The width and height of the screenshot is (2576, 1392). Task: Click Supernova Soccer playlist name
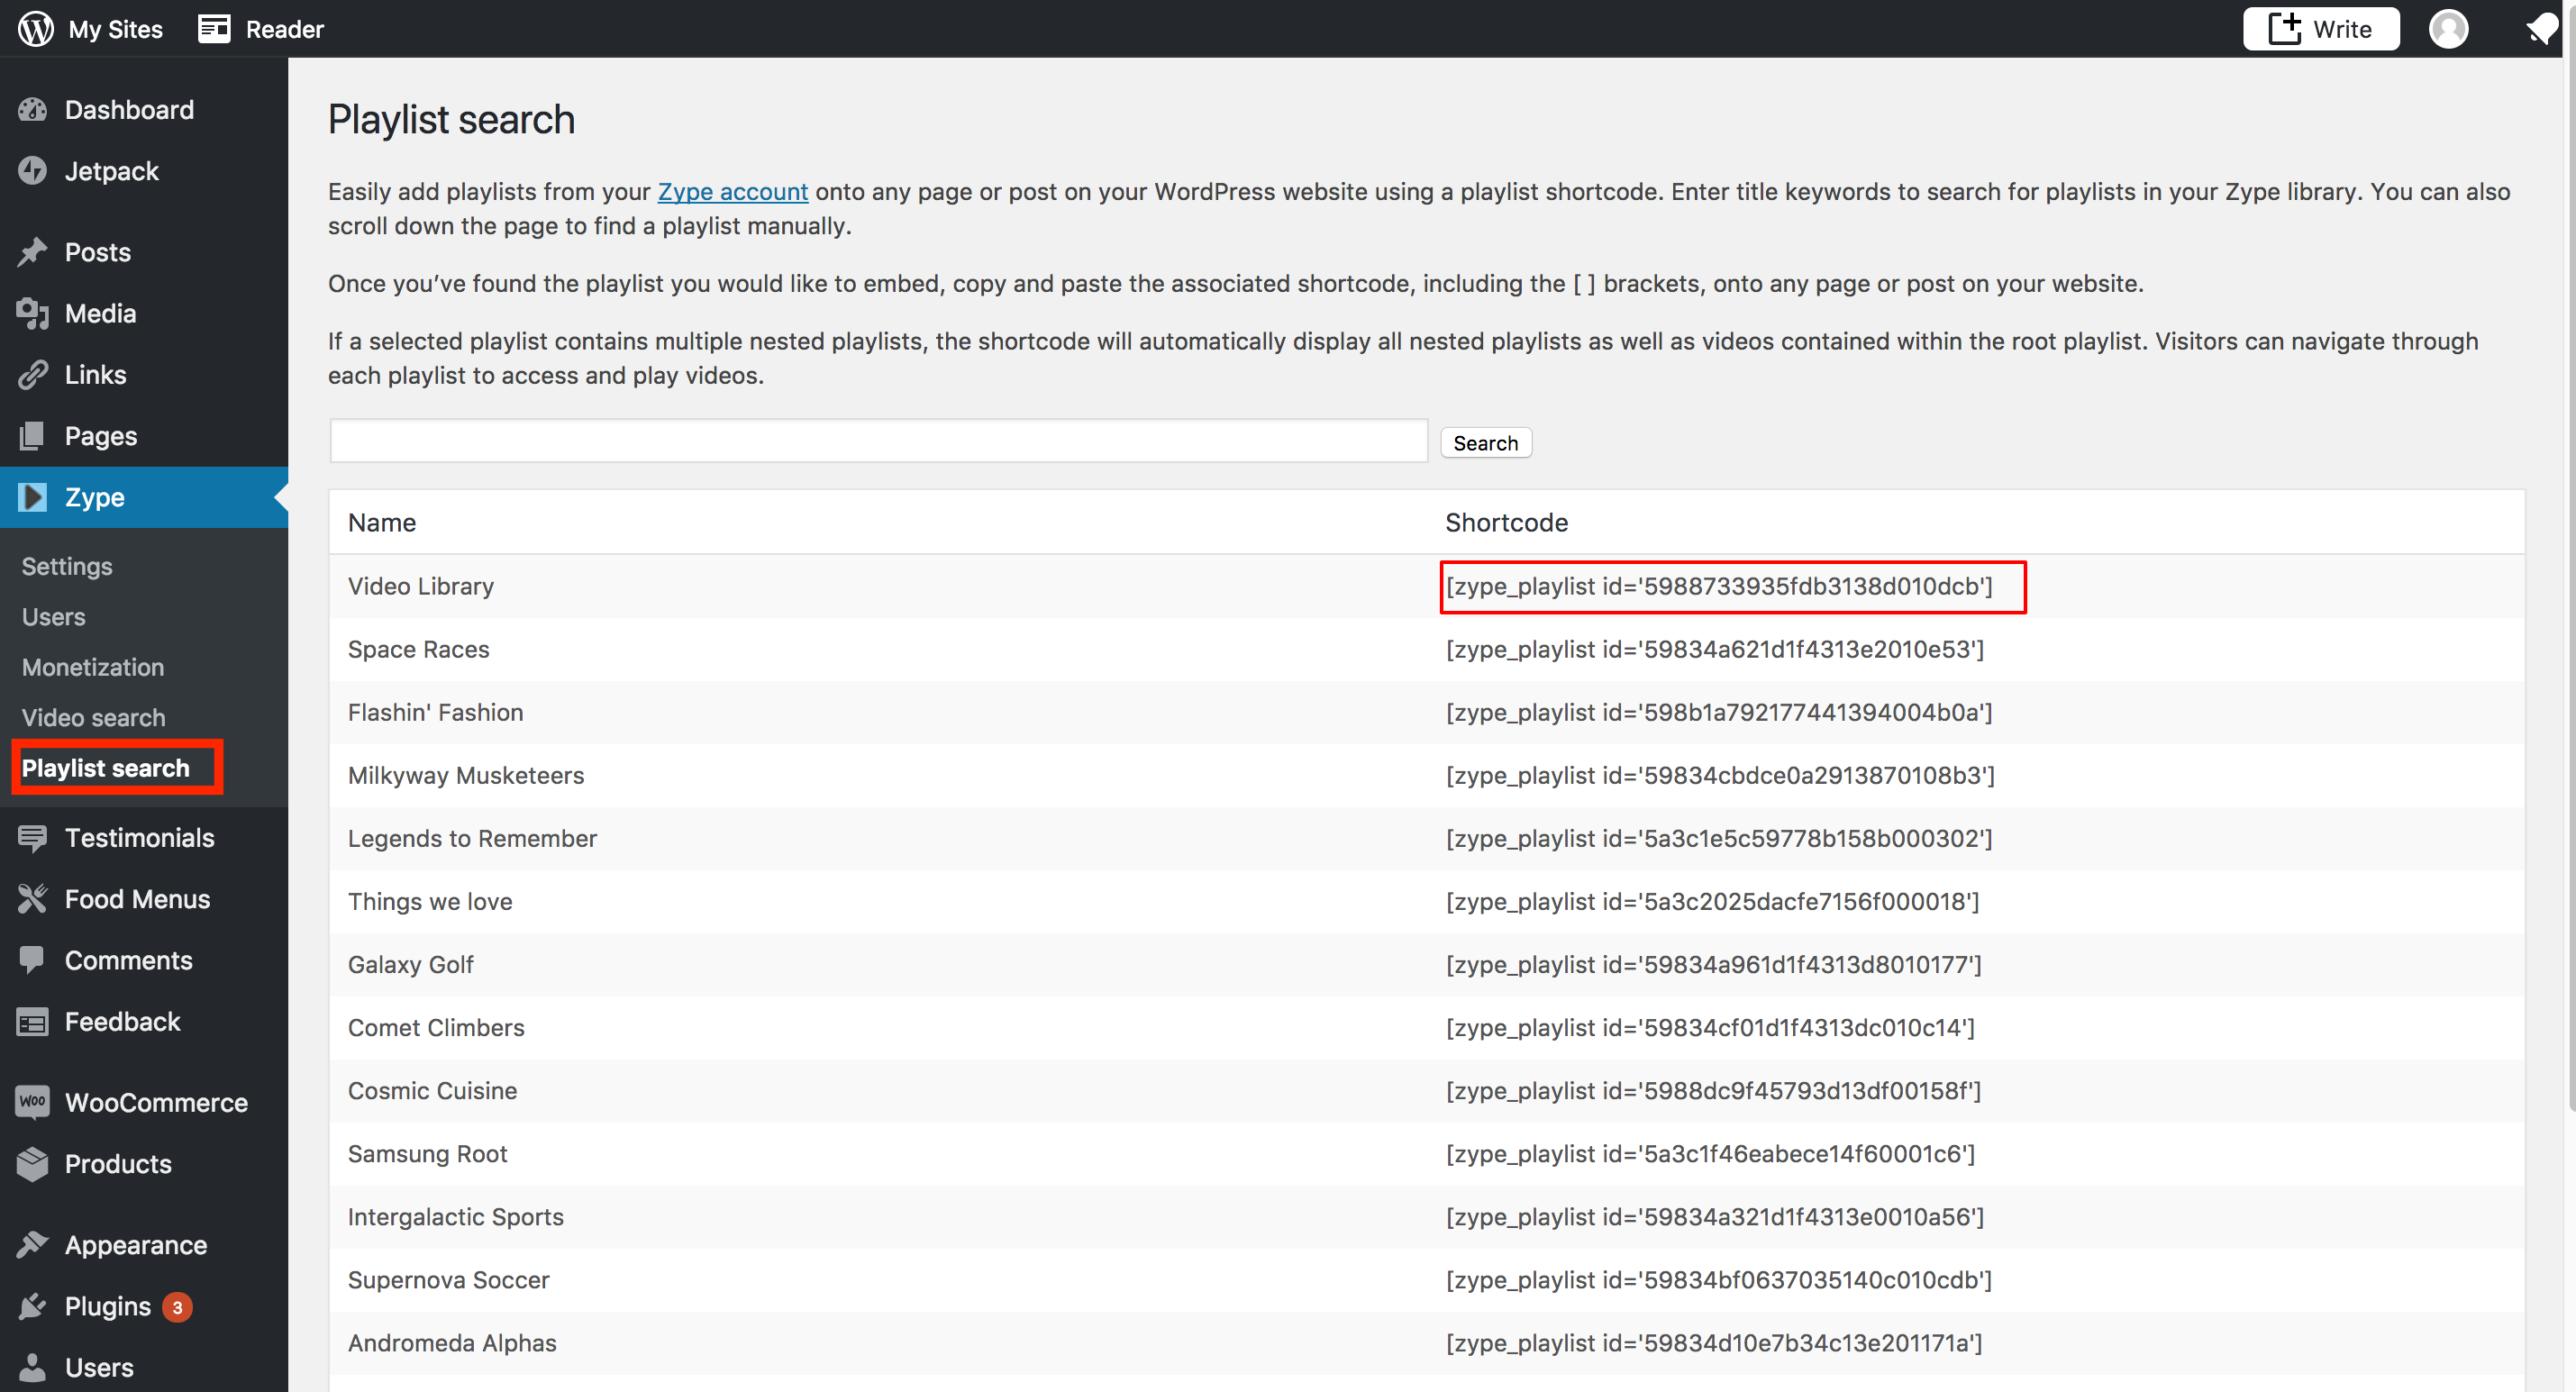coord(448,1279)
